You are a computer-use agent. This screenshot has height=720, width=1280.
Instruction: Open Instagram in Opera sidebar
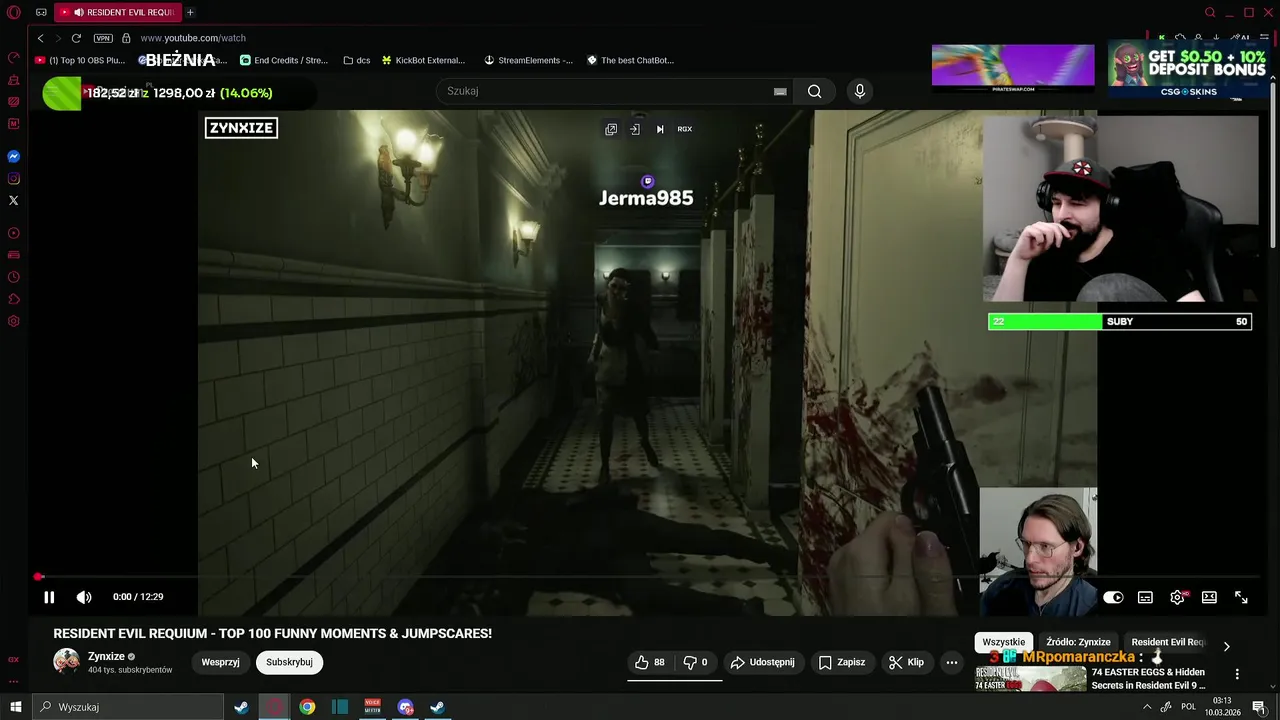14,179
